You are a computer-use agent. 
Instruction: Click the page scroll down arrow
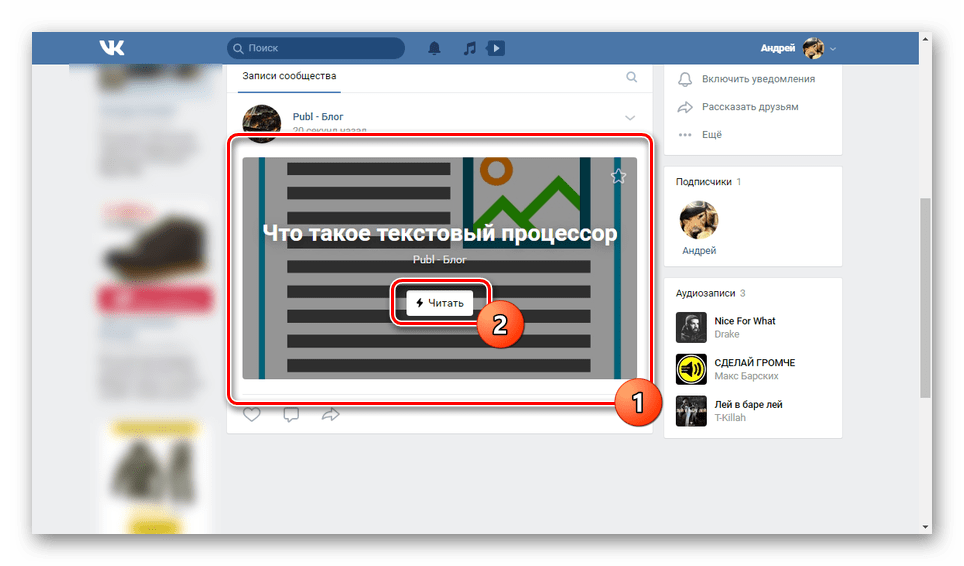[925, 527]
